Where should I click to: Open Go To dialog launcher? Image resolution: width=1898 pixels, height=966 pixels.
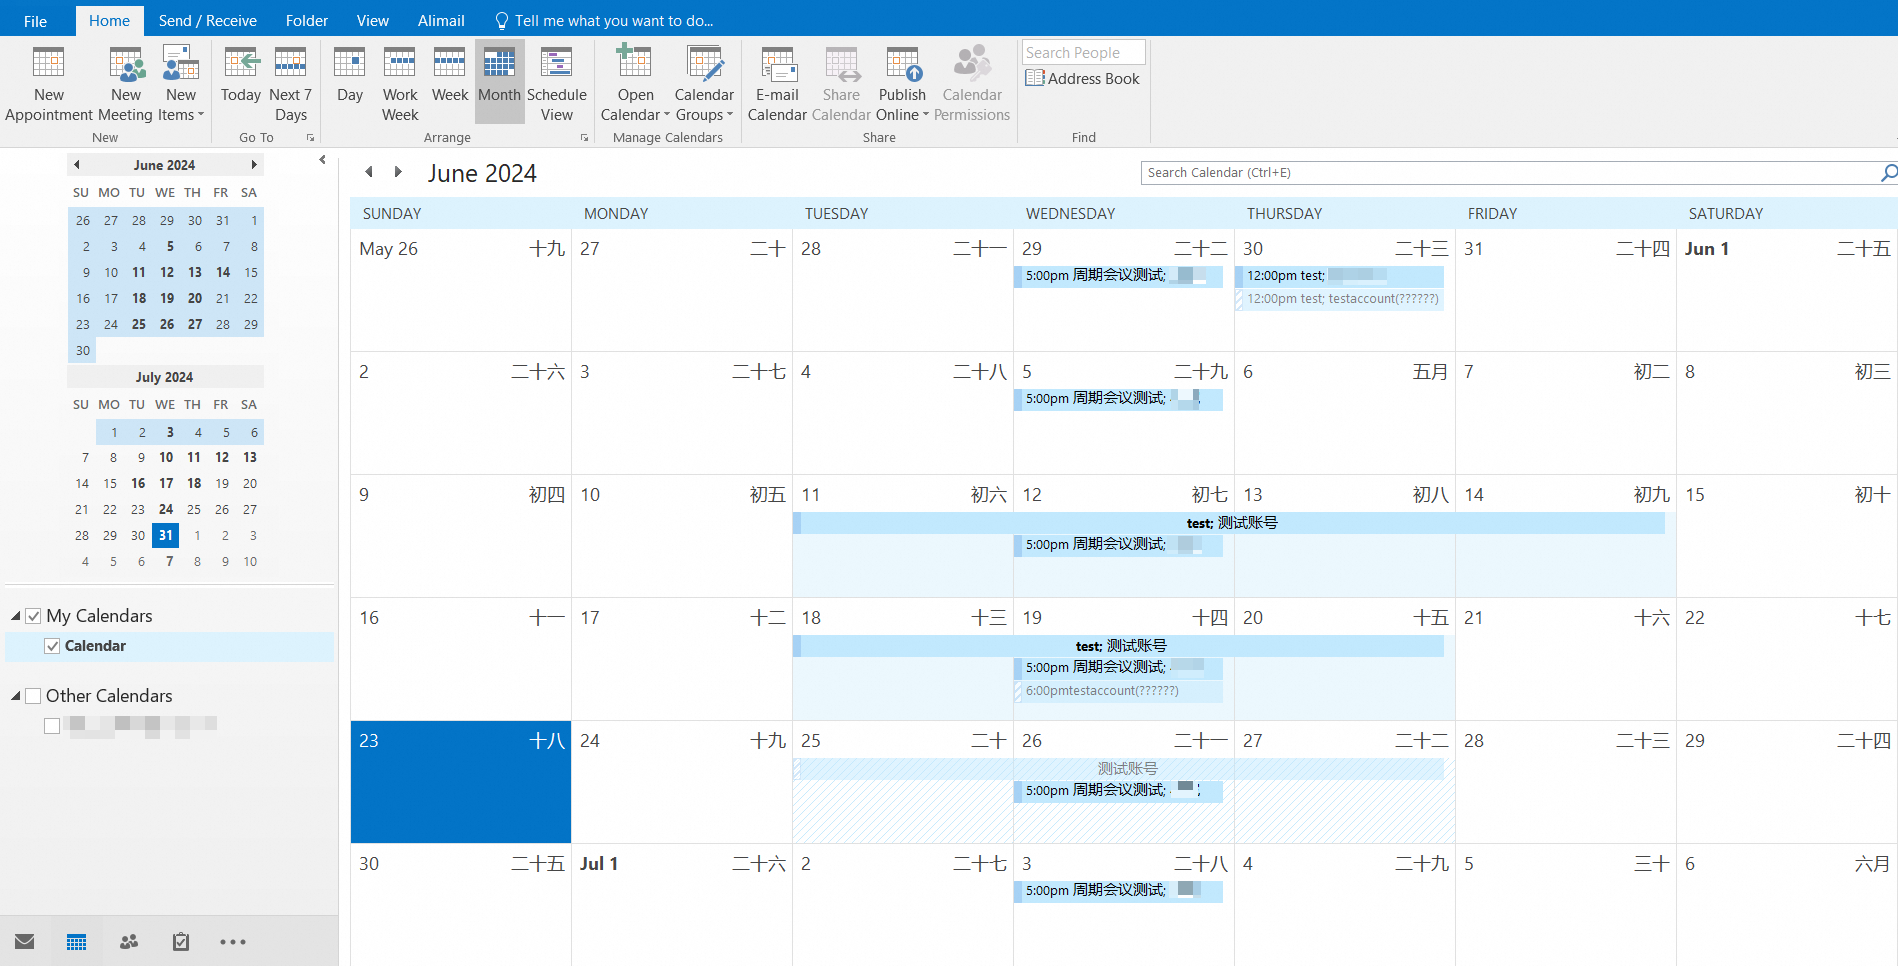[310, 138]
